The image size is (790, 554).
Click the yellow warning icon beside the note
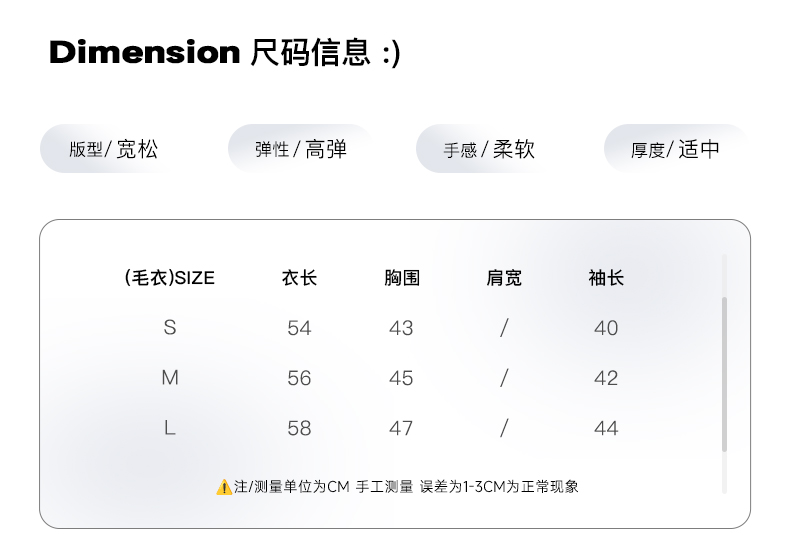224,487
